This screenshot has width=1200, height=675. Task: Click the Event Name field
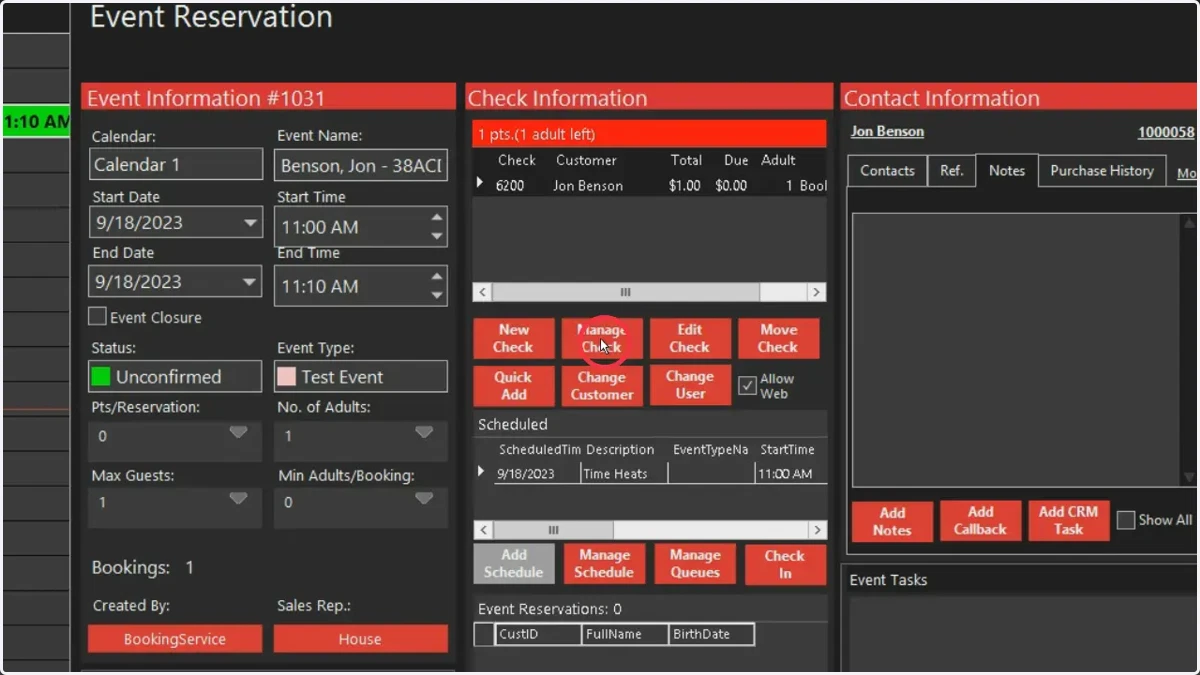tap(361, 164)
